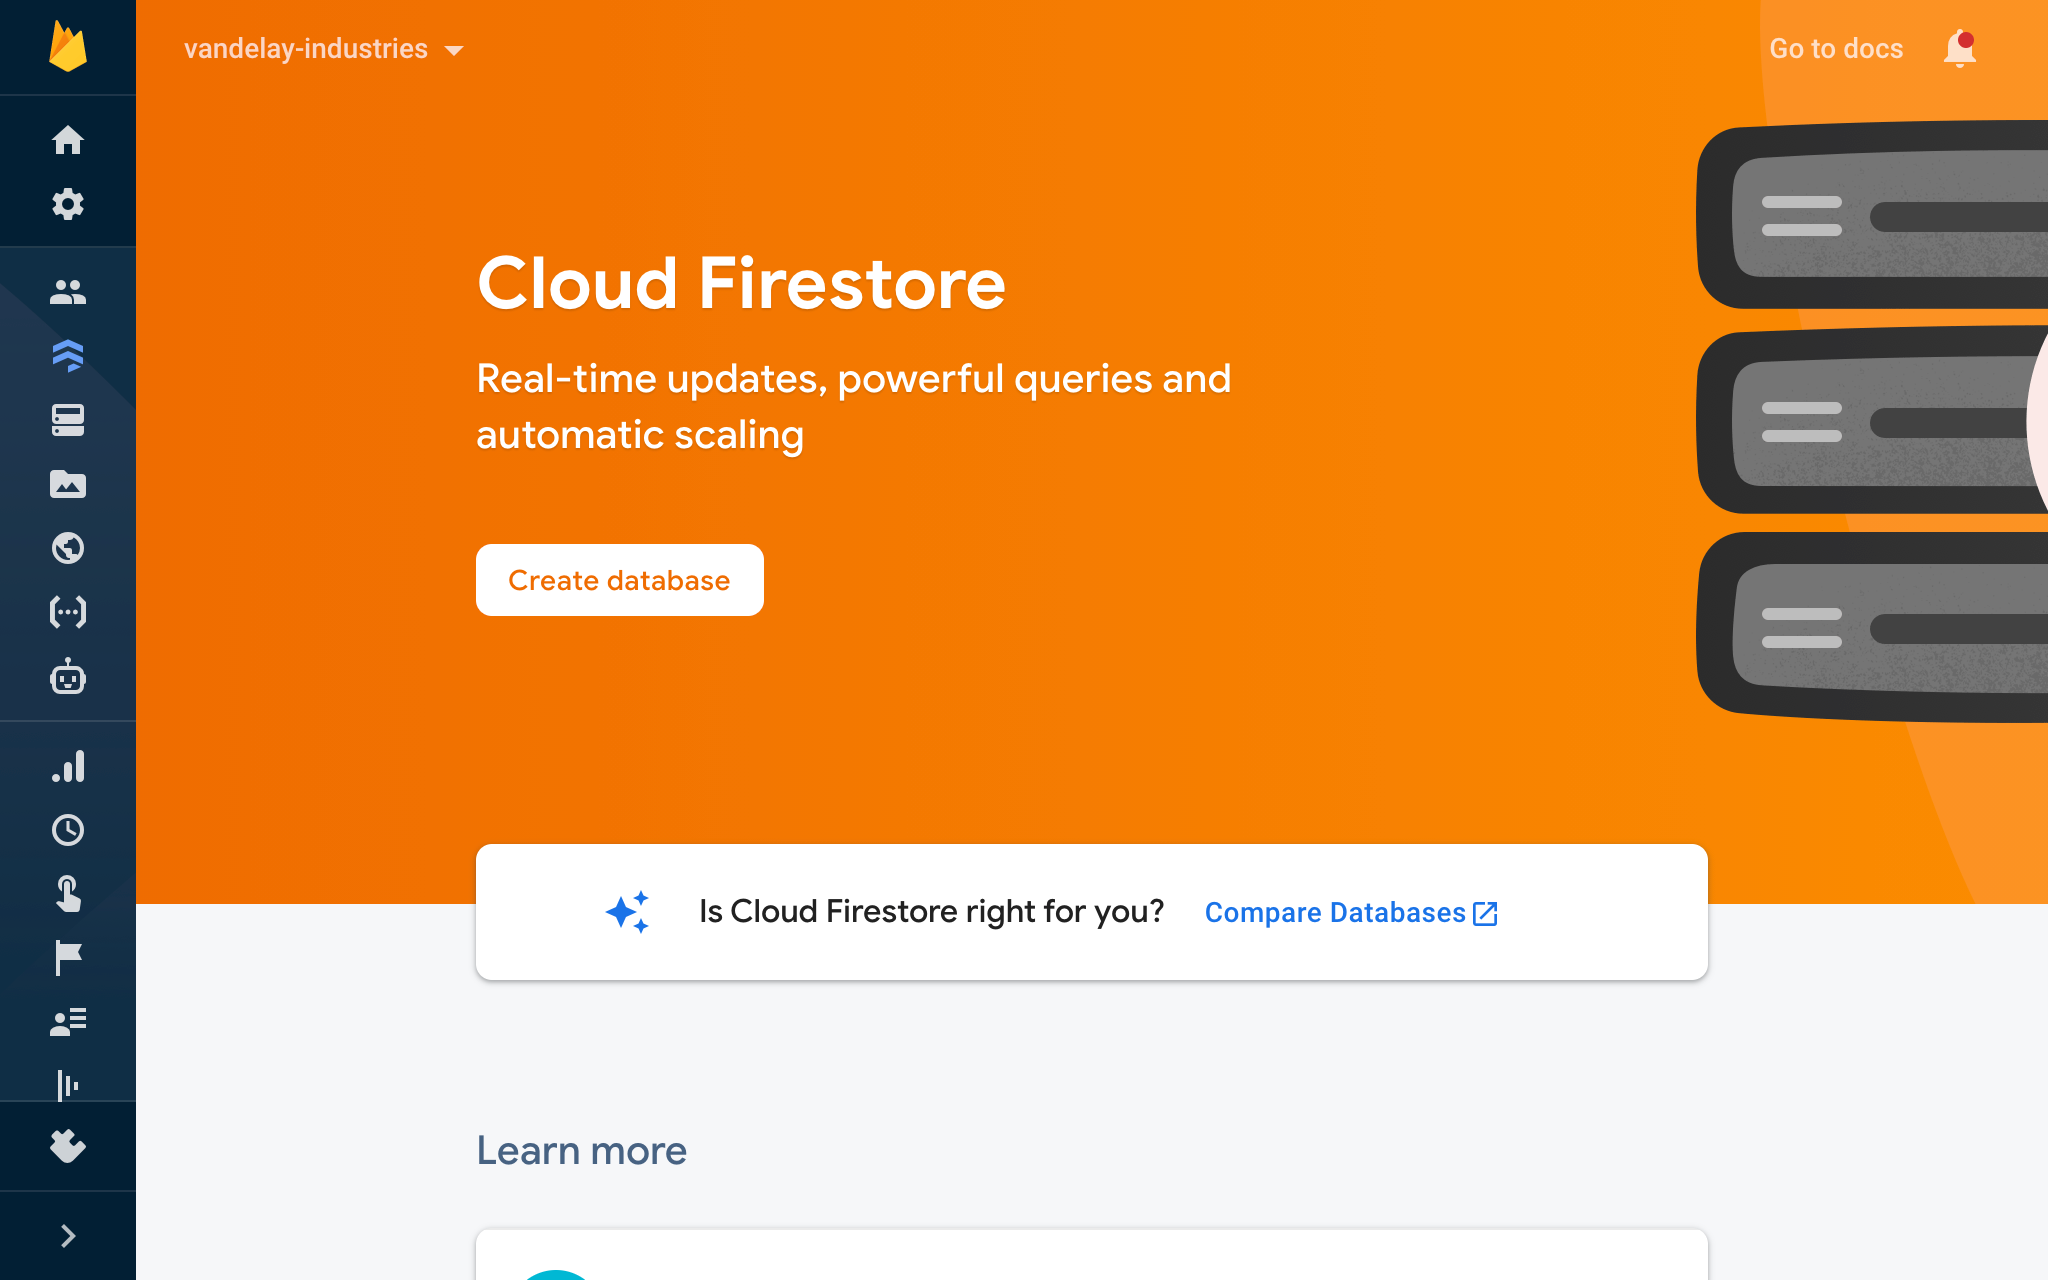Open Project Overview home icon
The width and height of the screenshot is (2048, 1280).
click(x=68, y=140)
